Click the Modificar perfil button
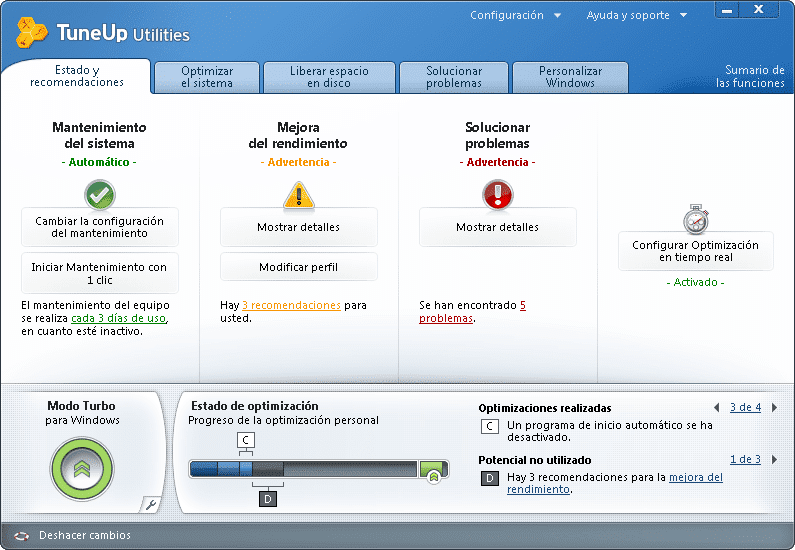The image size is (795, 550). [299, 267]
